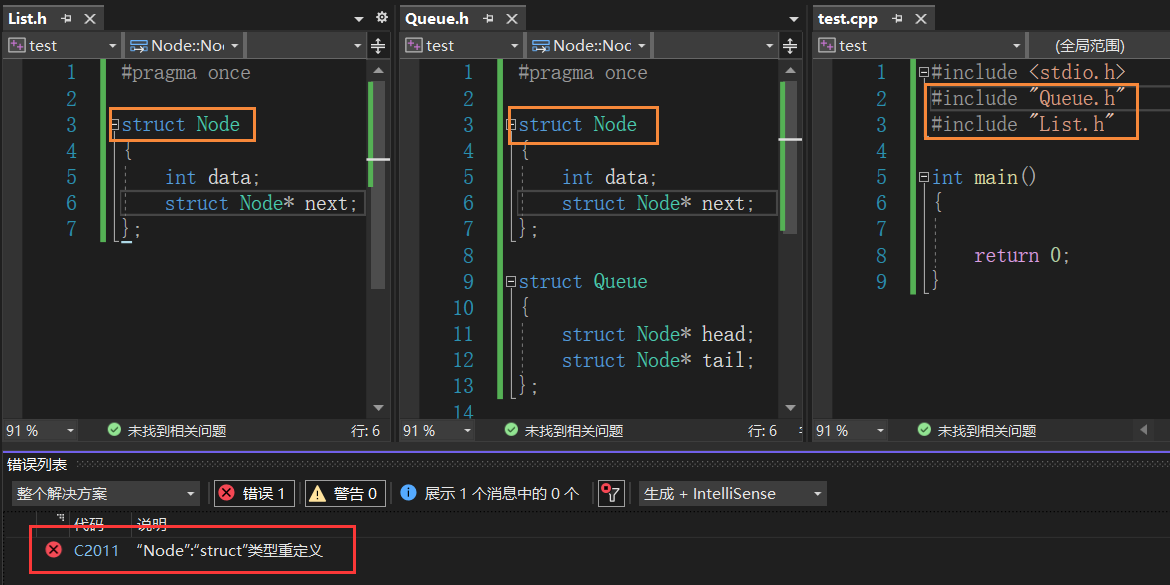Click green check status icon in List.h
Image resolution: width=1170 pixels, height=585 pixels.
[114, 430]
